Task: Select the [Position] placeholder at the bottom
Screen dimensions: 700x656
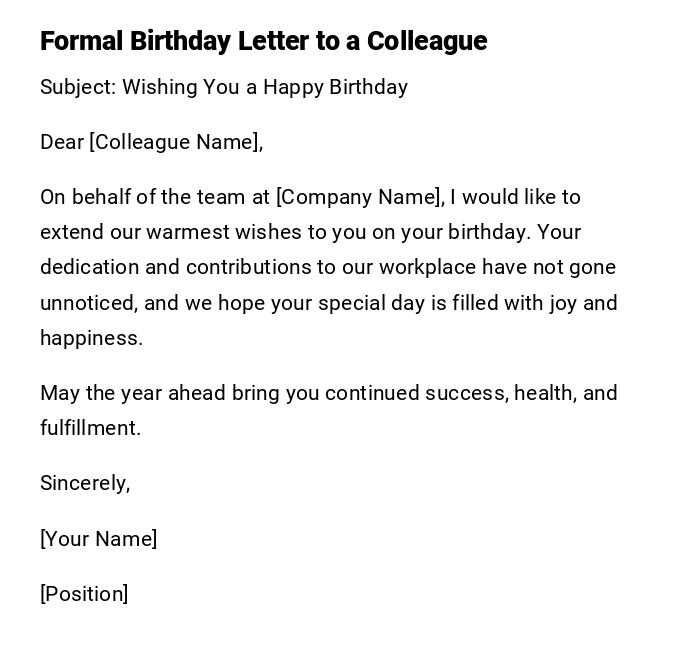Action: pyautogui.click(x=84, y=594)
